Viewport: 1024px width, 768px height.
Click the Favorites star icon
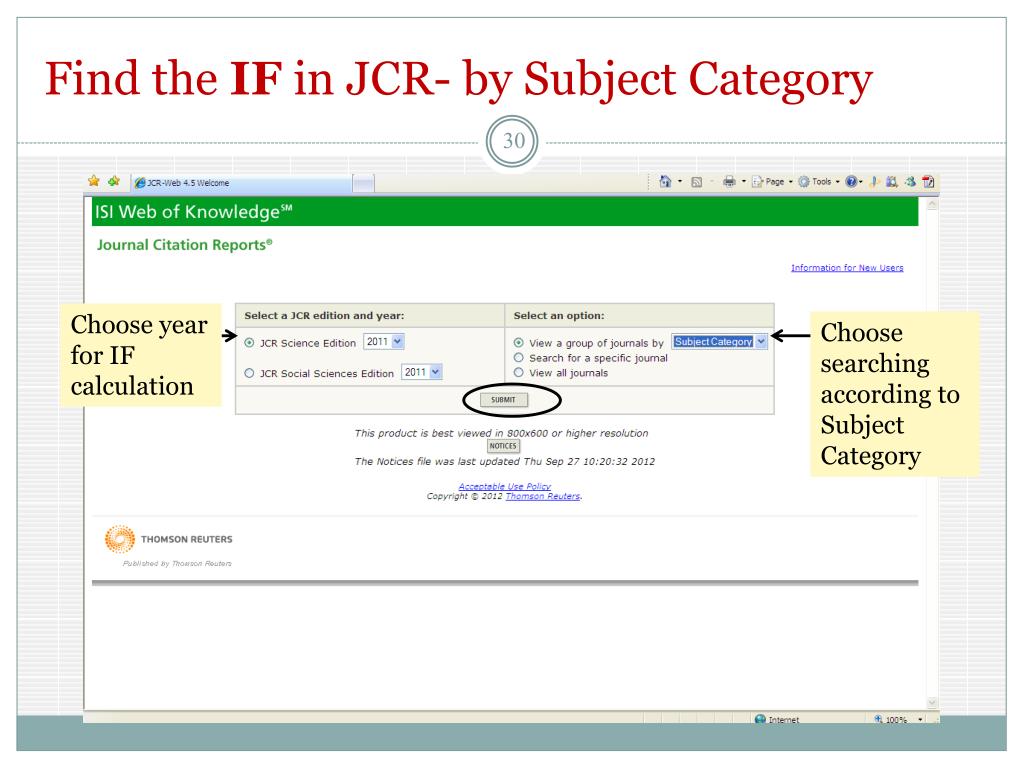pyautogui.click(x=94, y=181)
